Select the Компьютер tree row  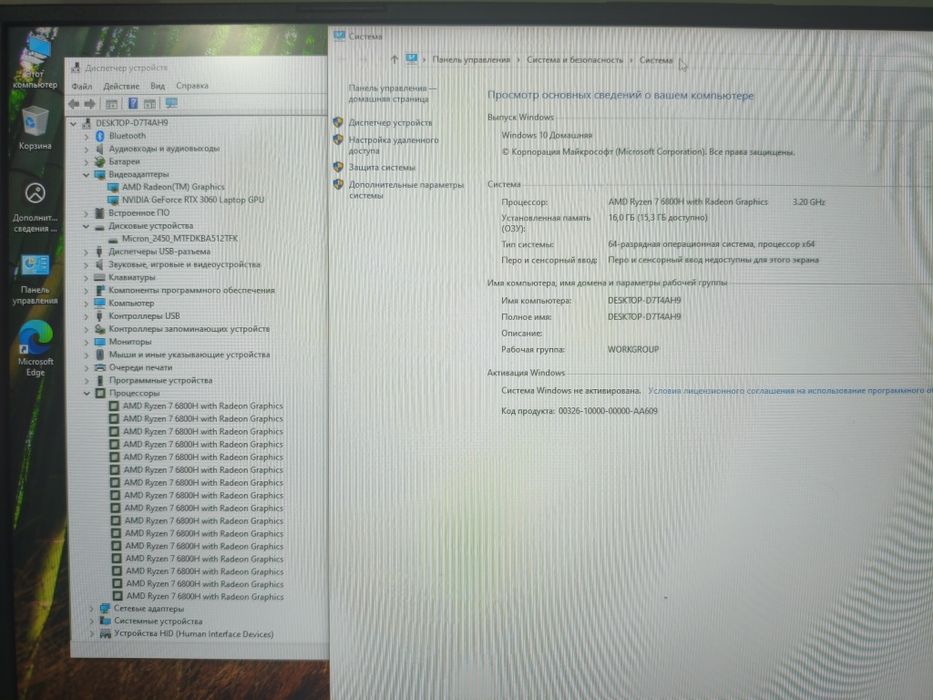pos(132,303)
